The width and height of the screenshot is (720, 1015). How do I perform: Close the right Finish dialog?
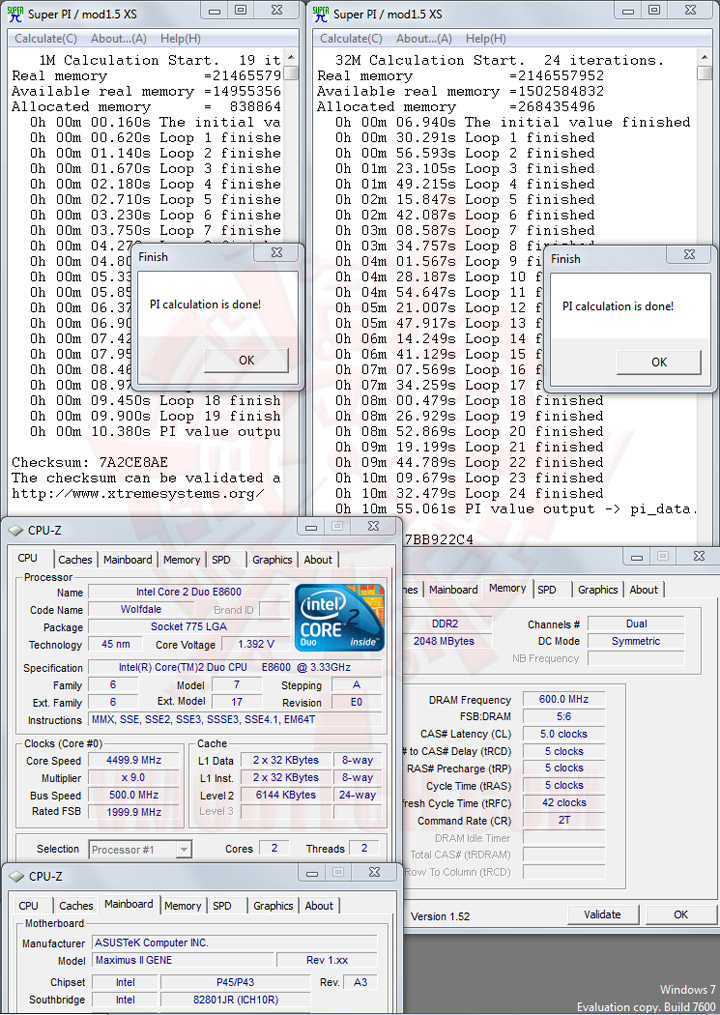(x=690, y=254)
